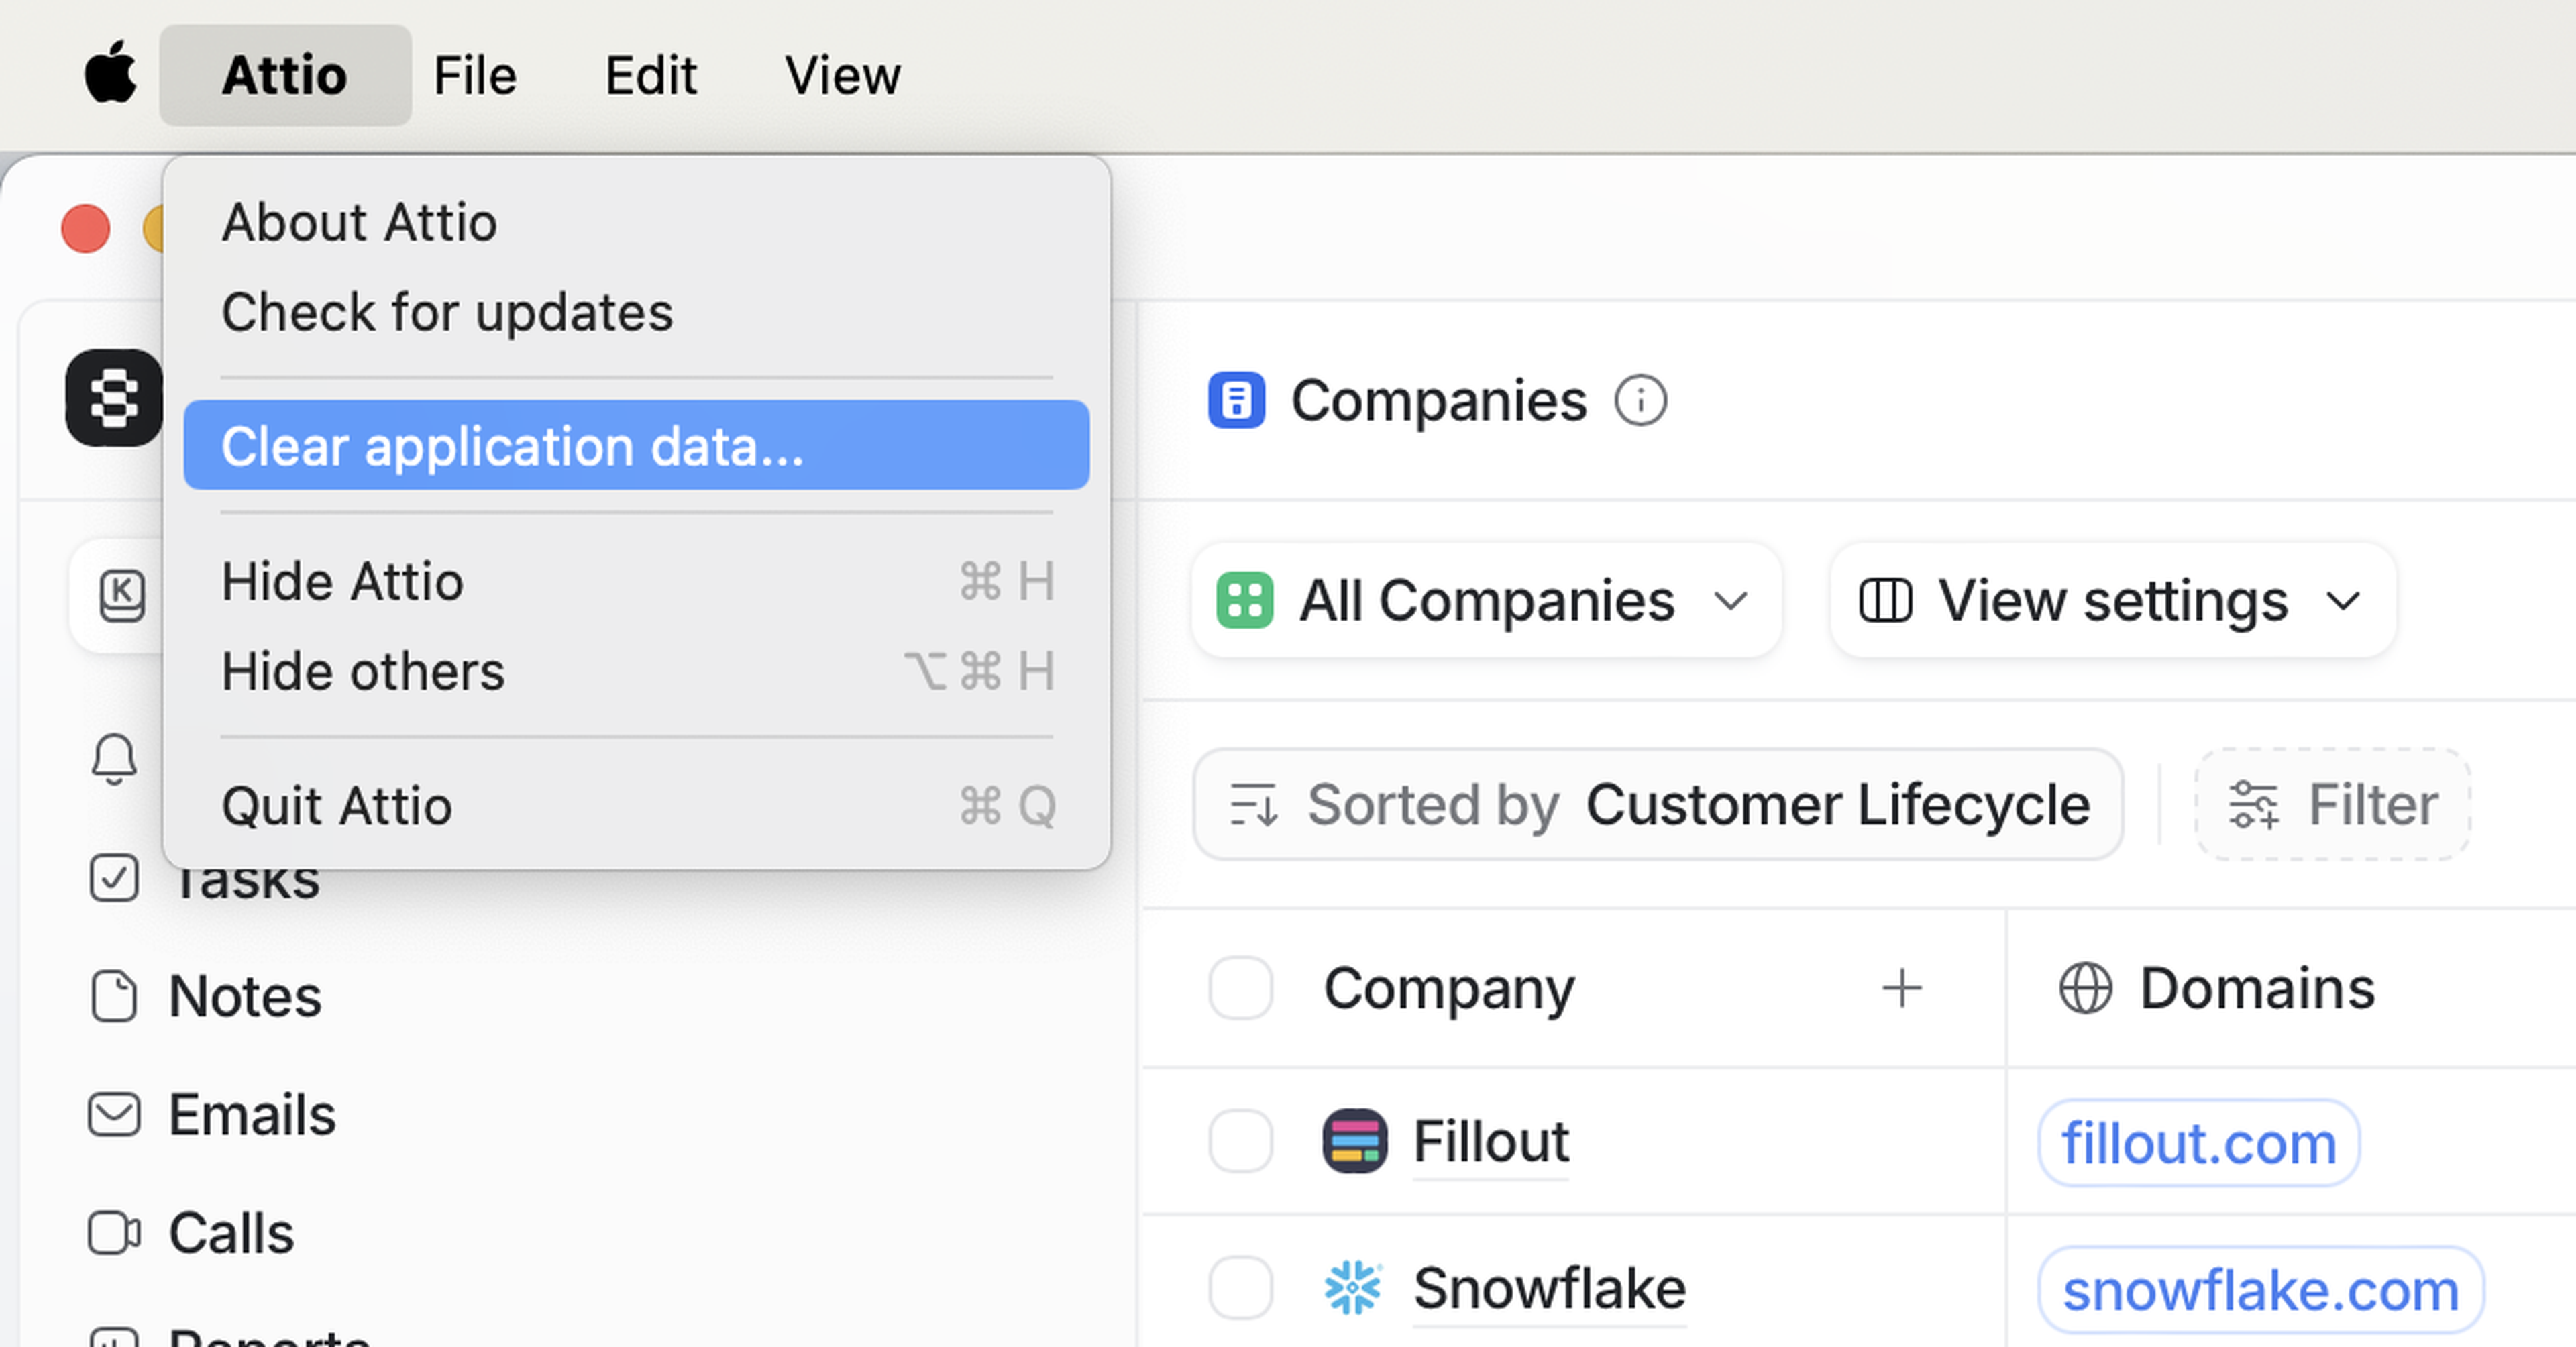Screen dimensions: 2576x1347
Task: Click the plus icon beside Company column
Action: (x=1901, y=989)
